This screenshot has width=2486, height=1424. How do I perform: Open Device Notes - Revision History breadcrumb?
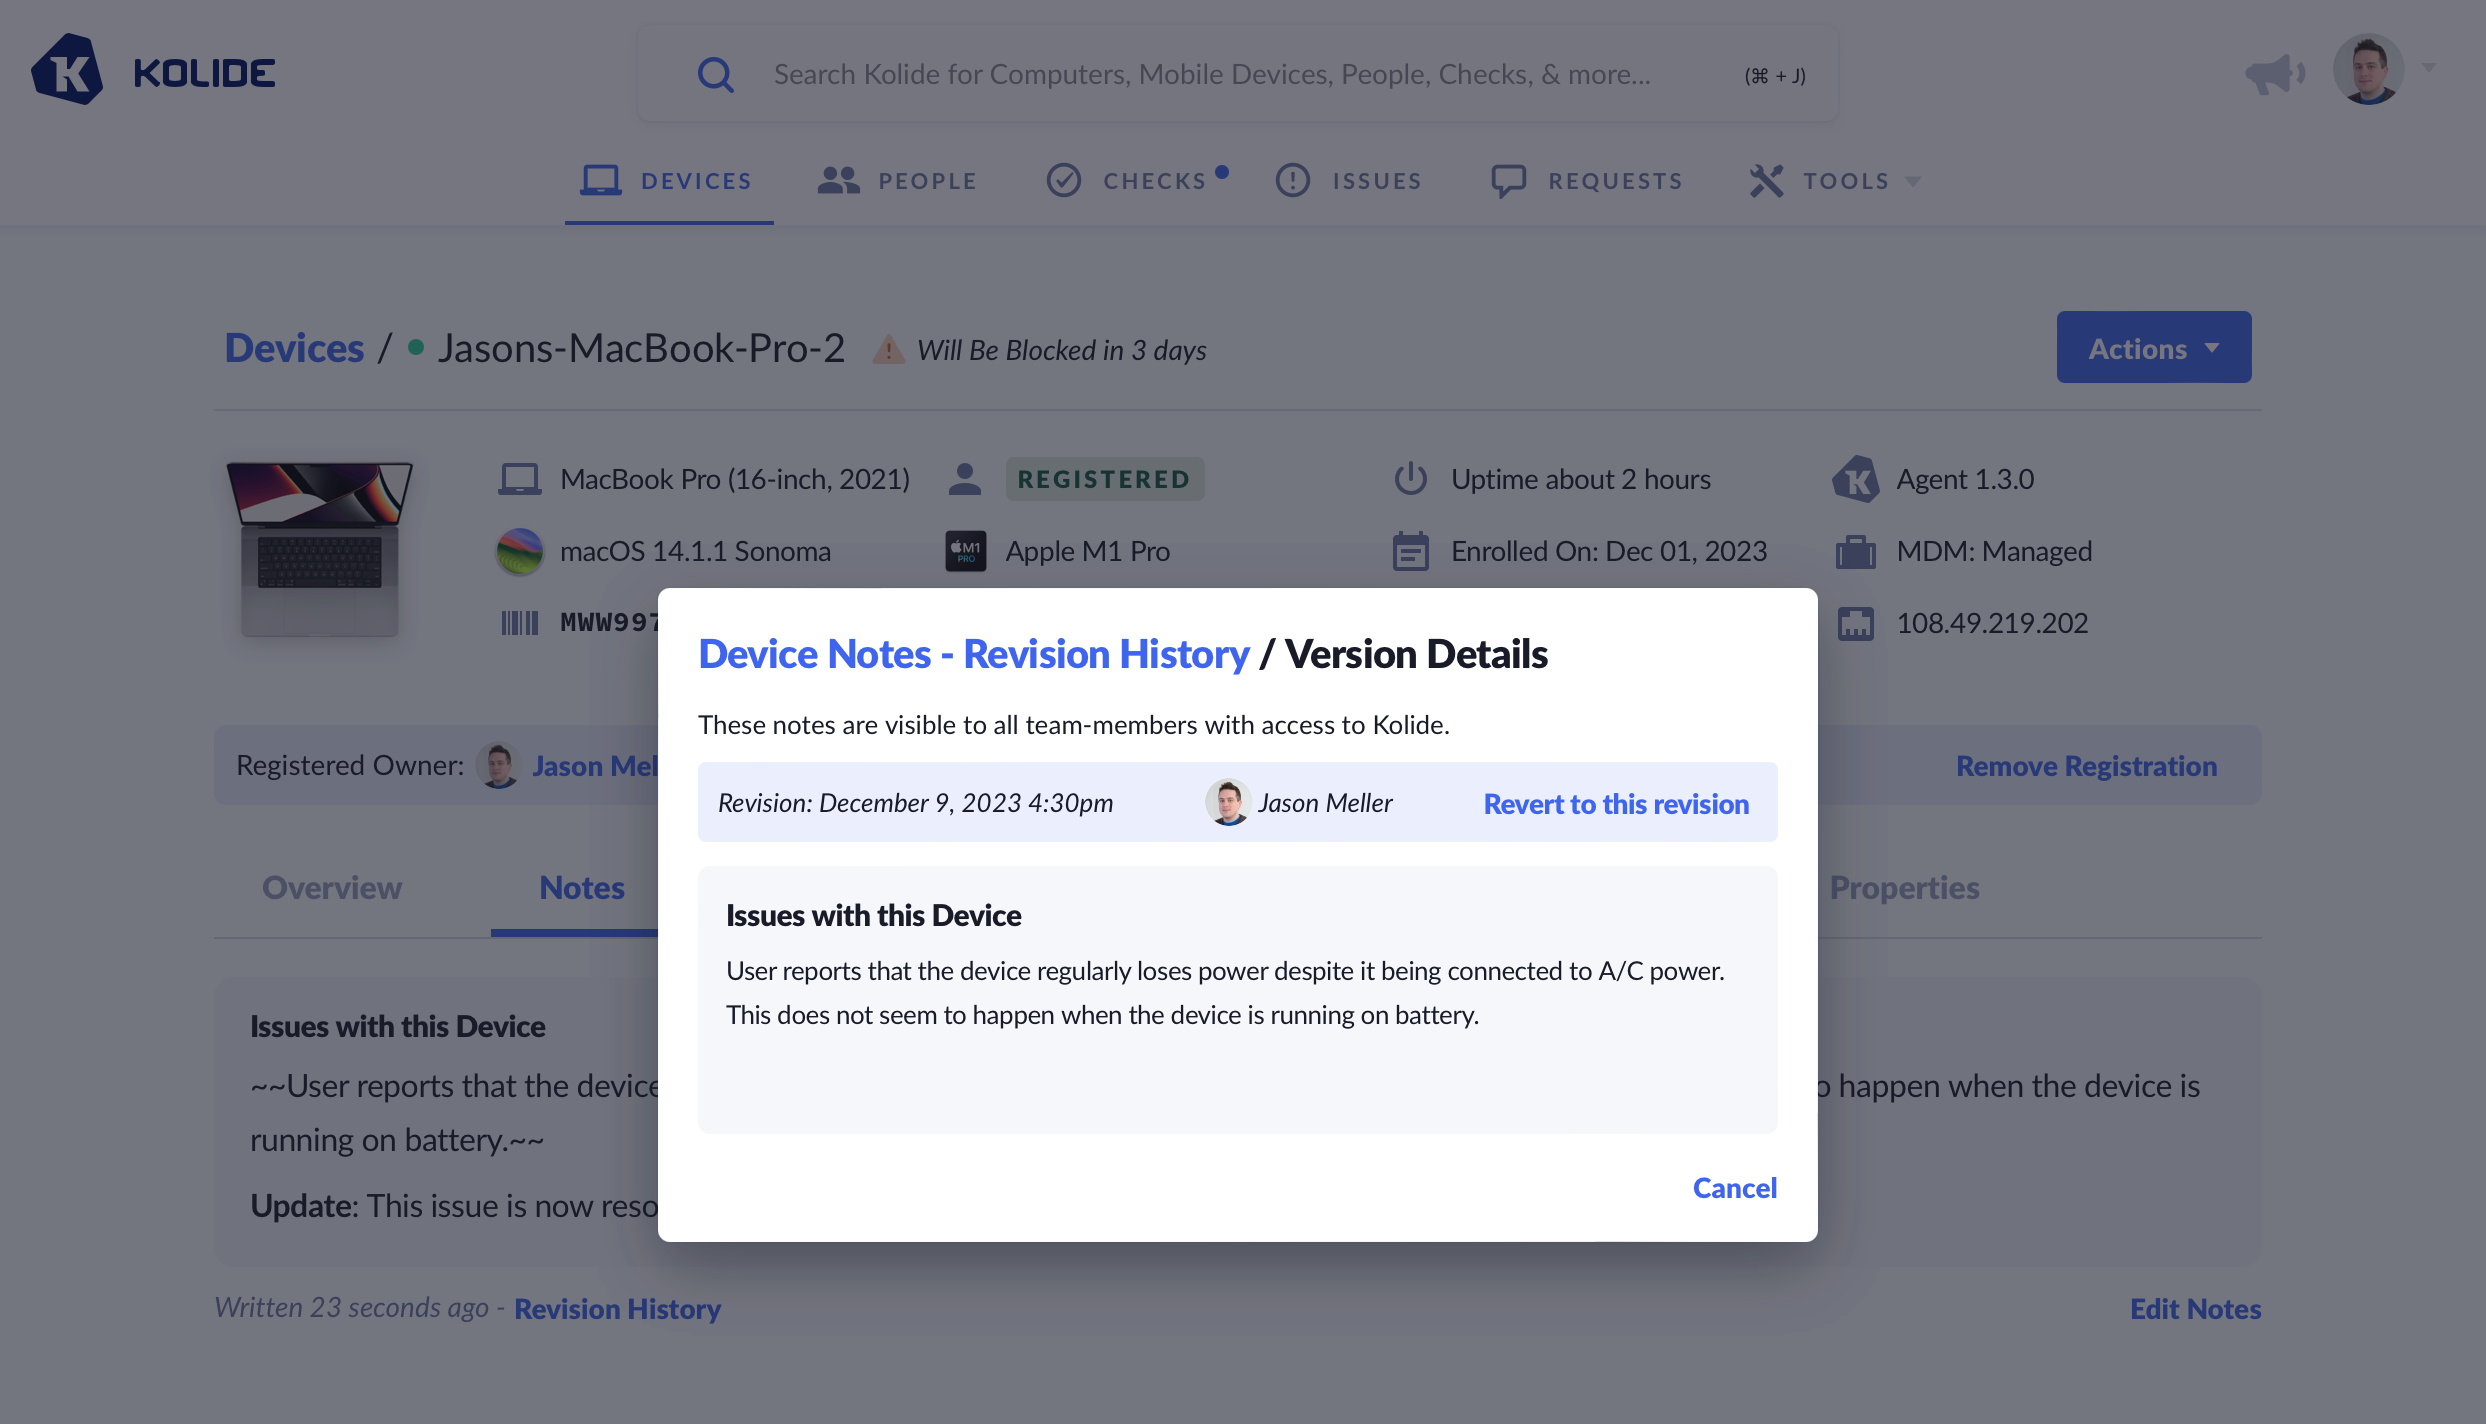(x=973, y=654)
